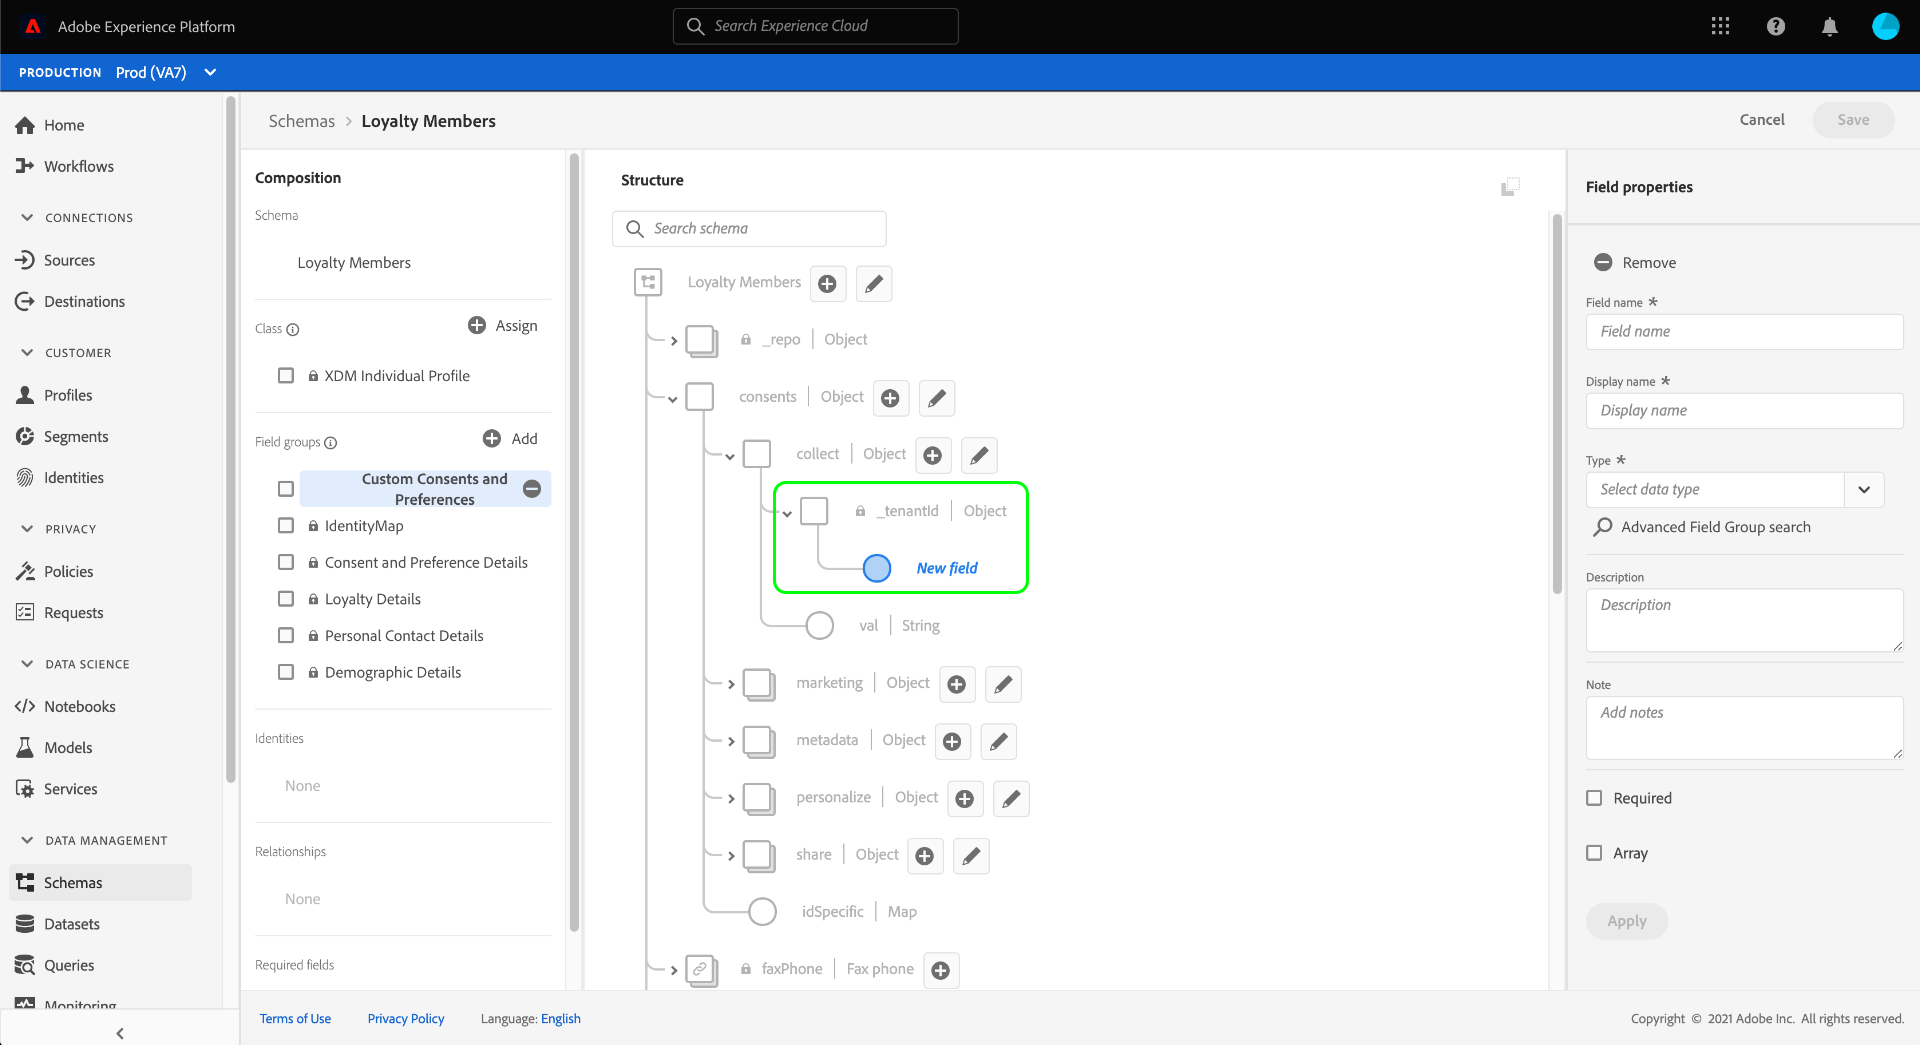Click into the Field name input
The image size is (1920, 1045).
1744,332
